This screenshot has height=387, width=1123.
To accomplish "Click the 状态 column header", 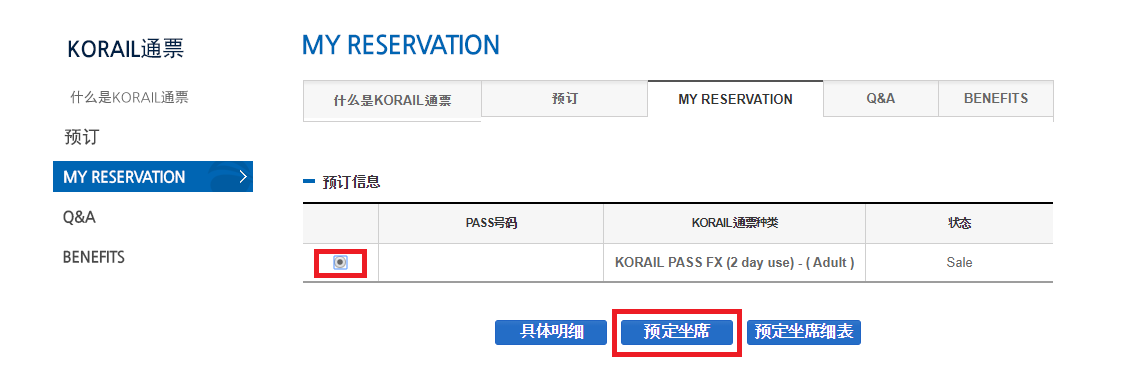I will click(x=959, y=224).
